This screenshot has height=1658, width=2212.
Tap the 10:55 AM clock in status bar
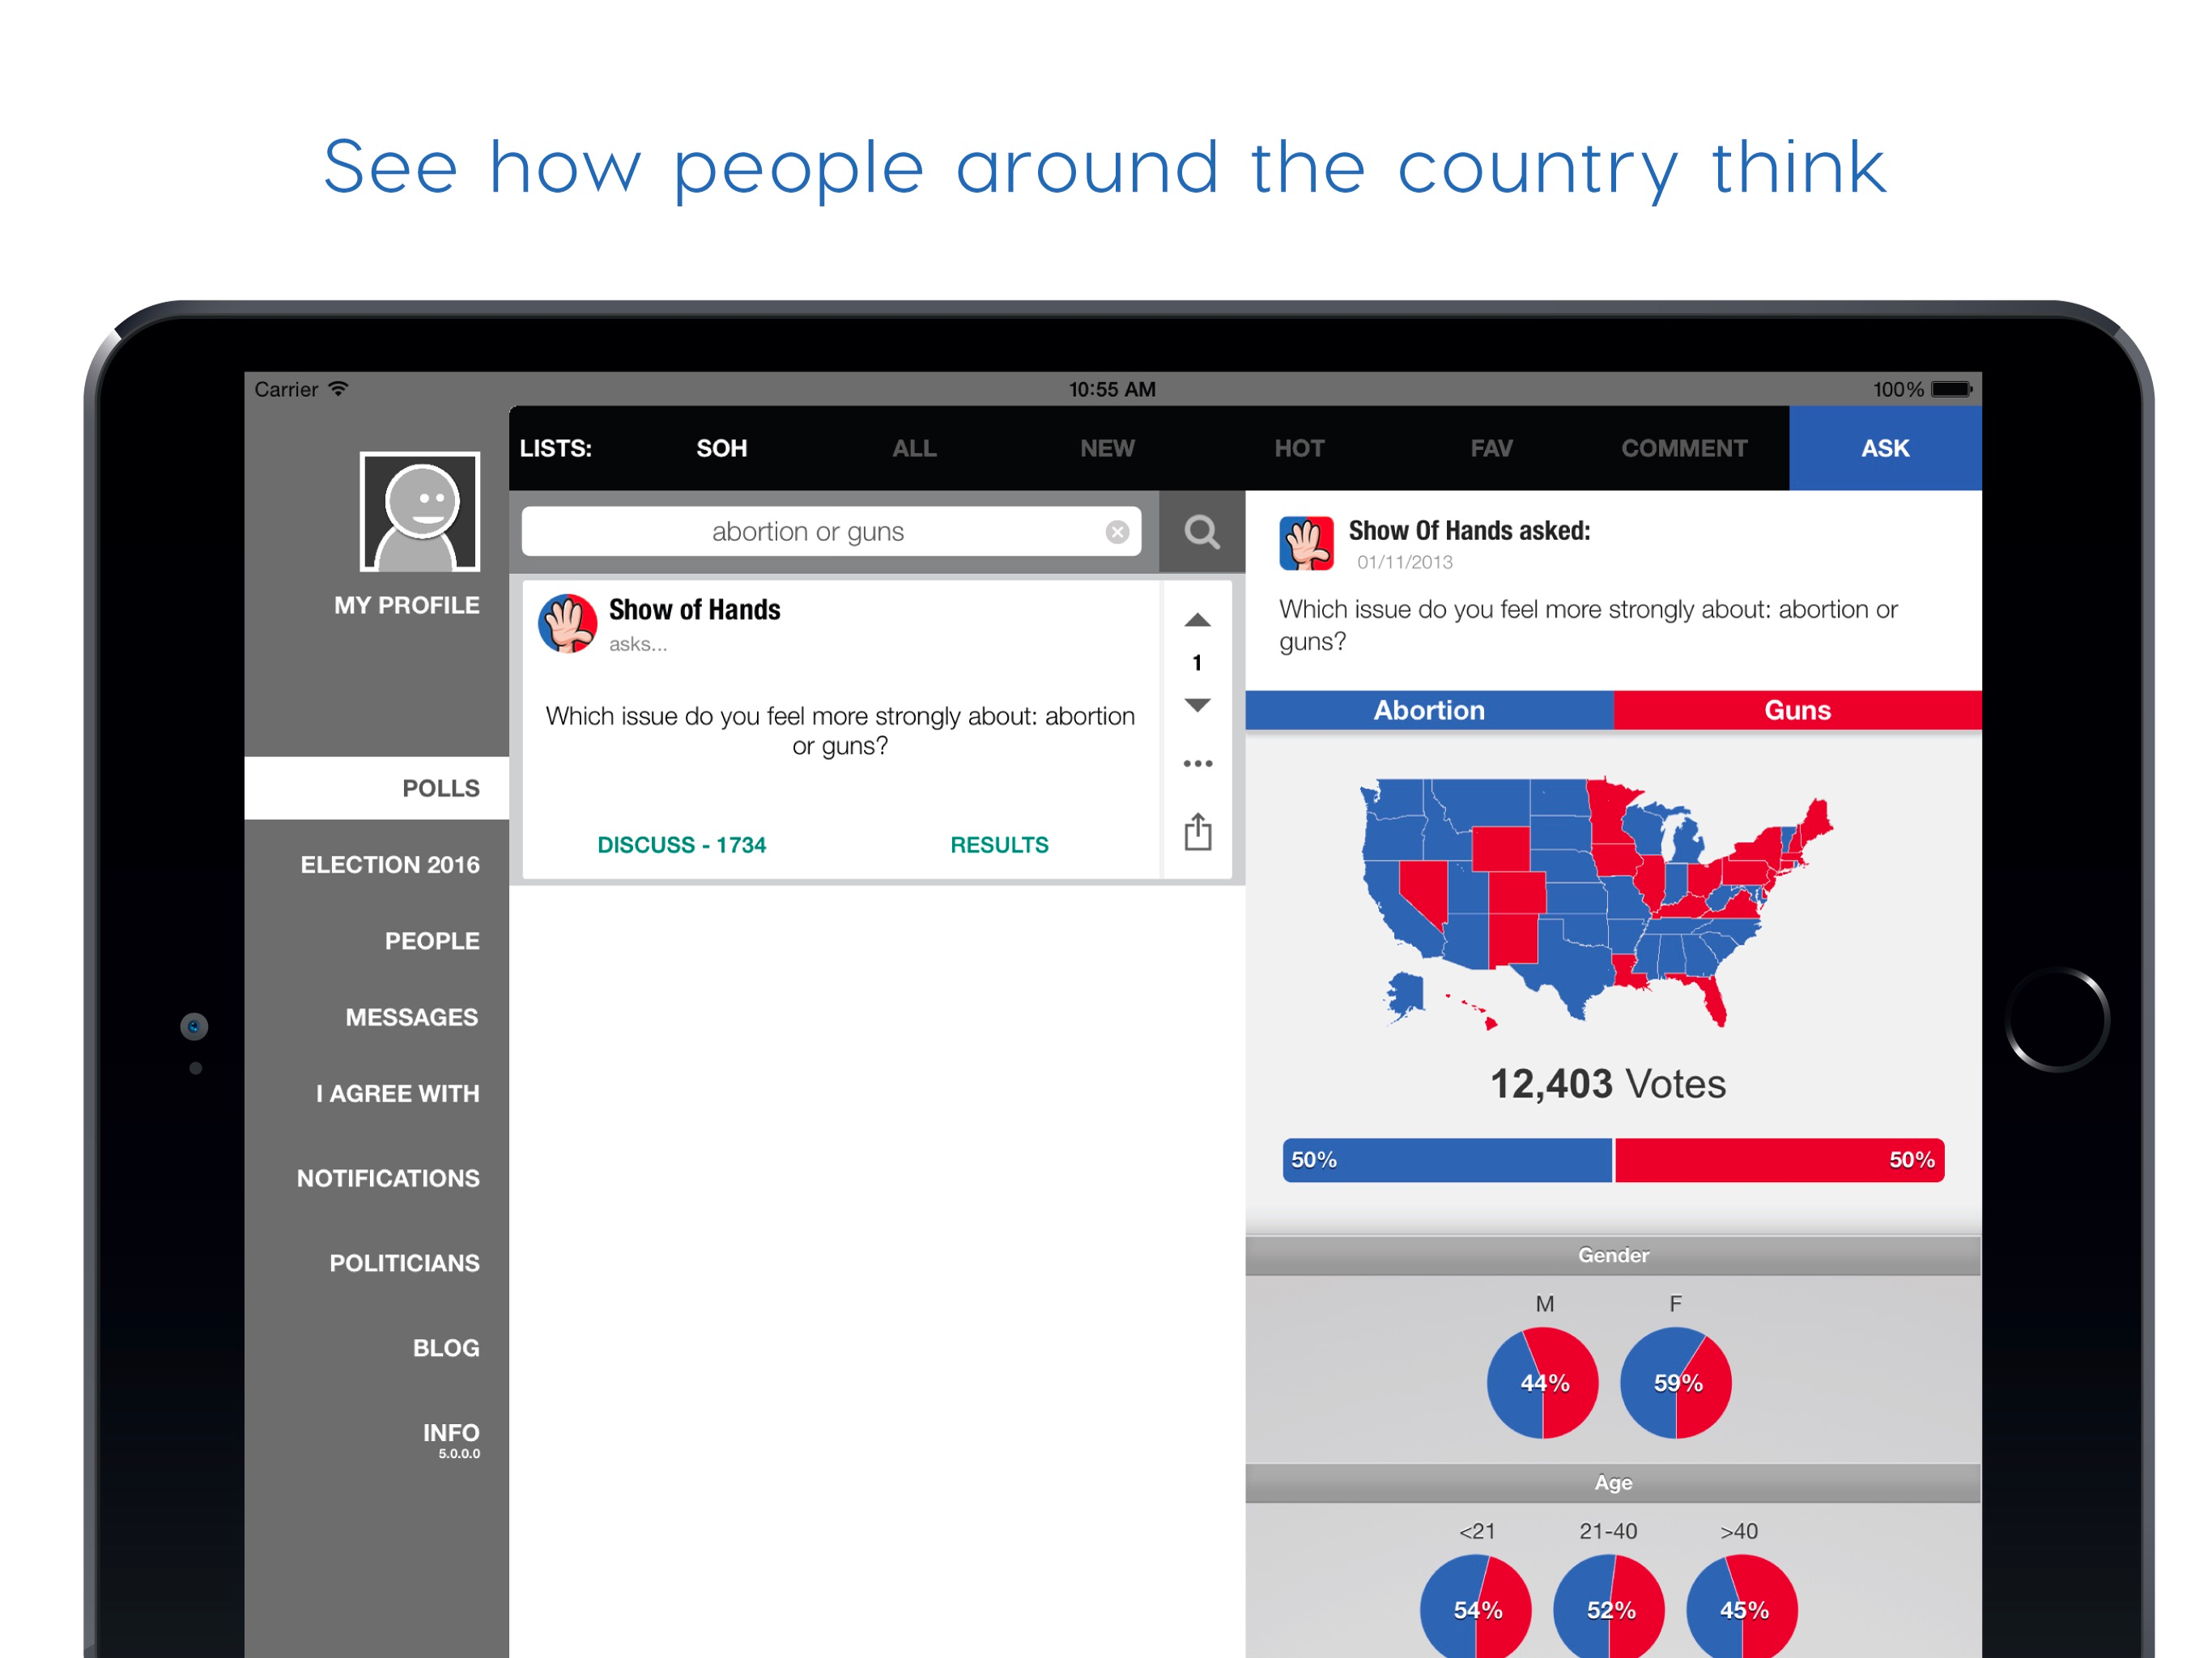(x=1112, y=389)
